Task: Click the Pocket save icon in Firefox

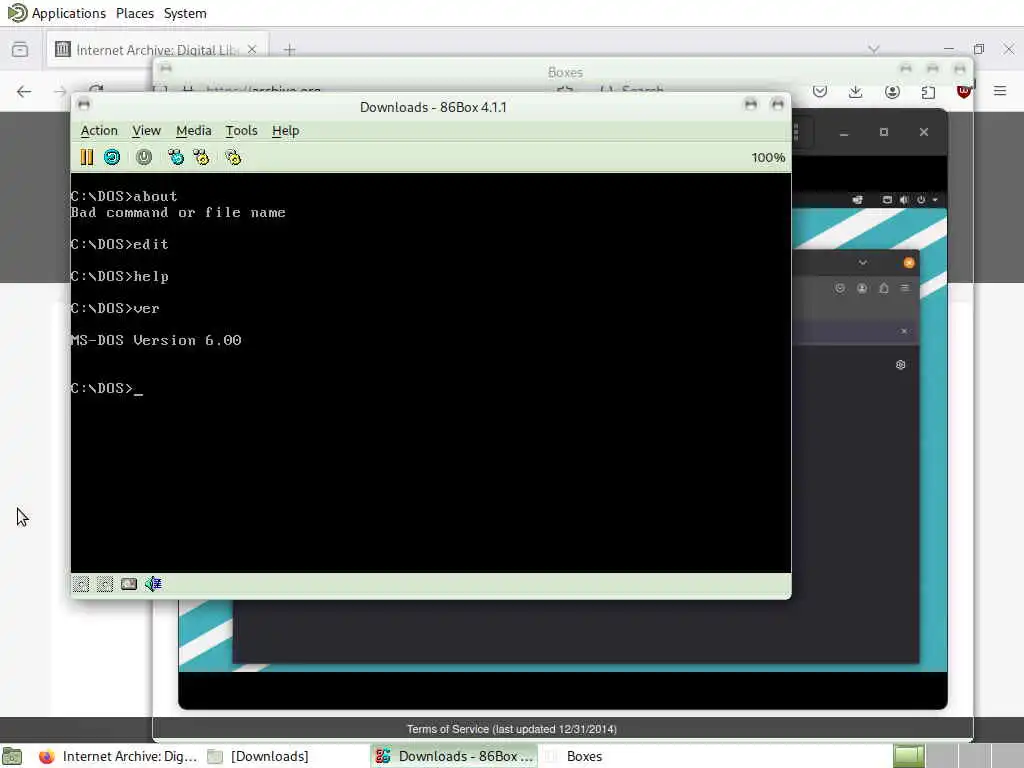Action: [820, 91]
